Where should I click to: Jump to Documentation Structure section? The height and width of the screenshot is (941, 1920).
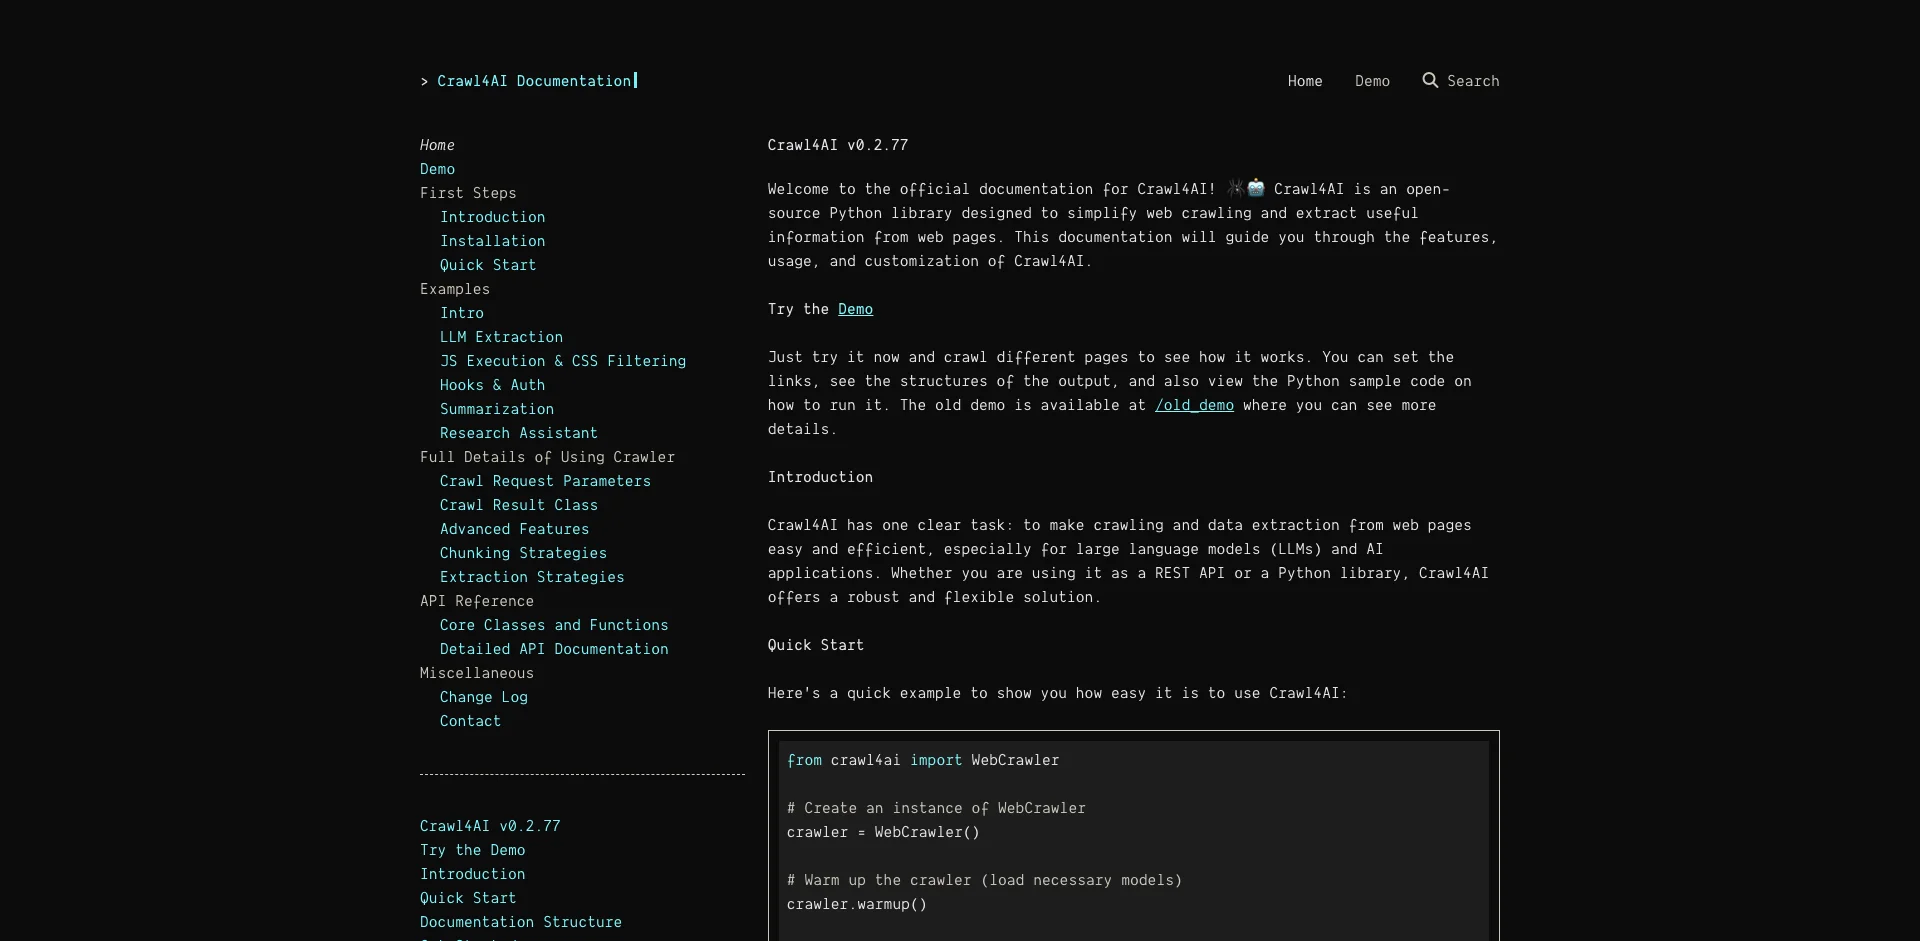(521, 922)
